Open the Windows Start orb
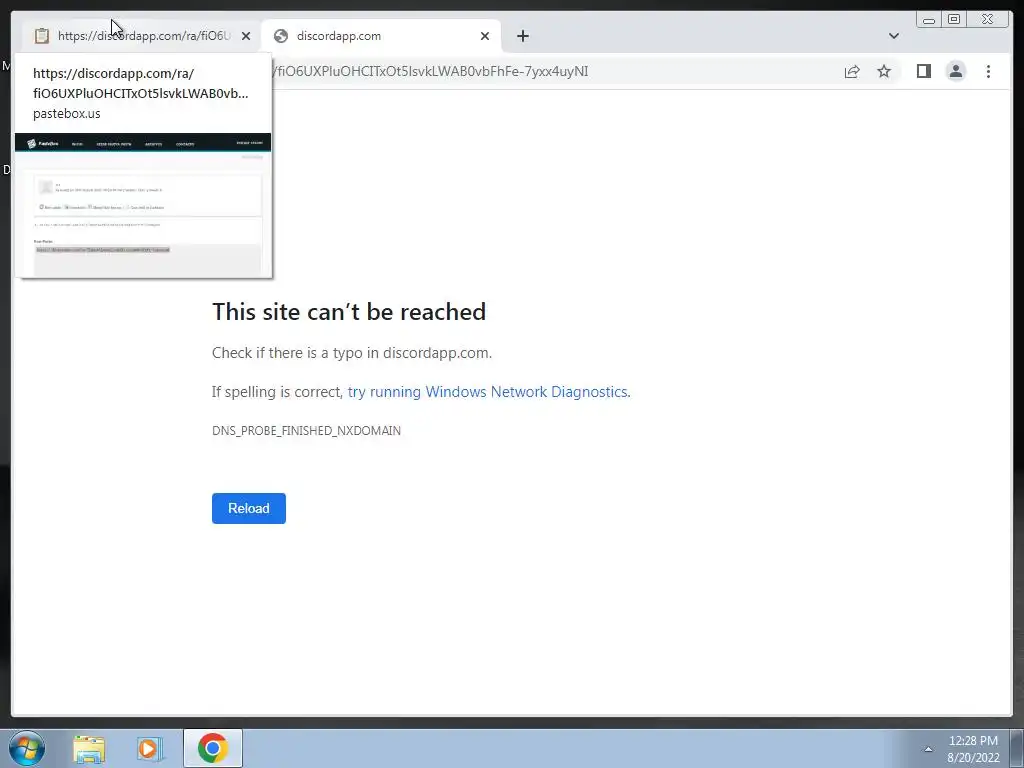 27,748
